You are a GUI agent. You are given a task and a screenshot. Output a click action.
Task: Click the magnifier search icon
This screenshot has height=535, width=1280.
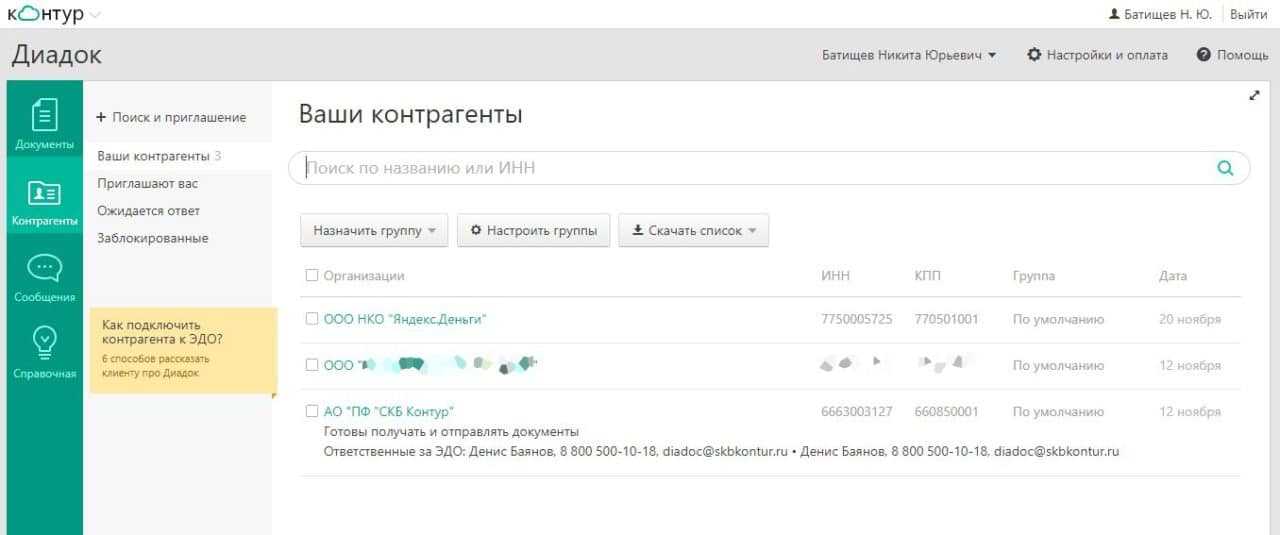click(1225, 168)
